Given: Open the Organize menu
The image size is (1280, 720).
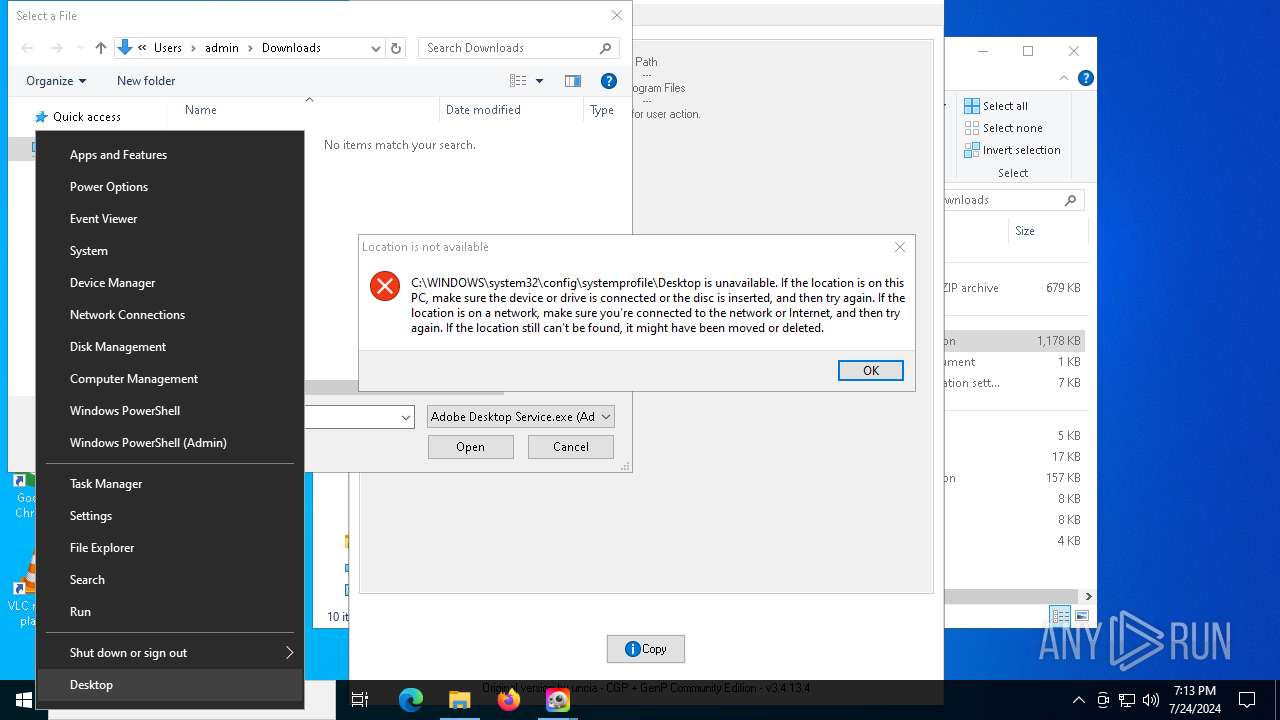Looking at the screenshot, I should [56, 81].
